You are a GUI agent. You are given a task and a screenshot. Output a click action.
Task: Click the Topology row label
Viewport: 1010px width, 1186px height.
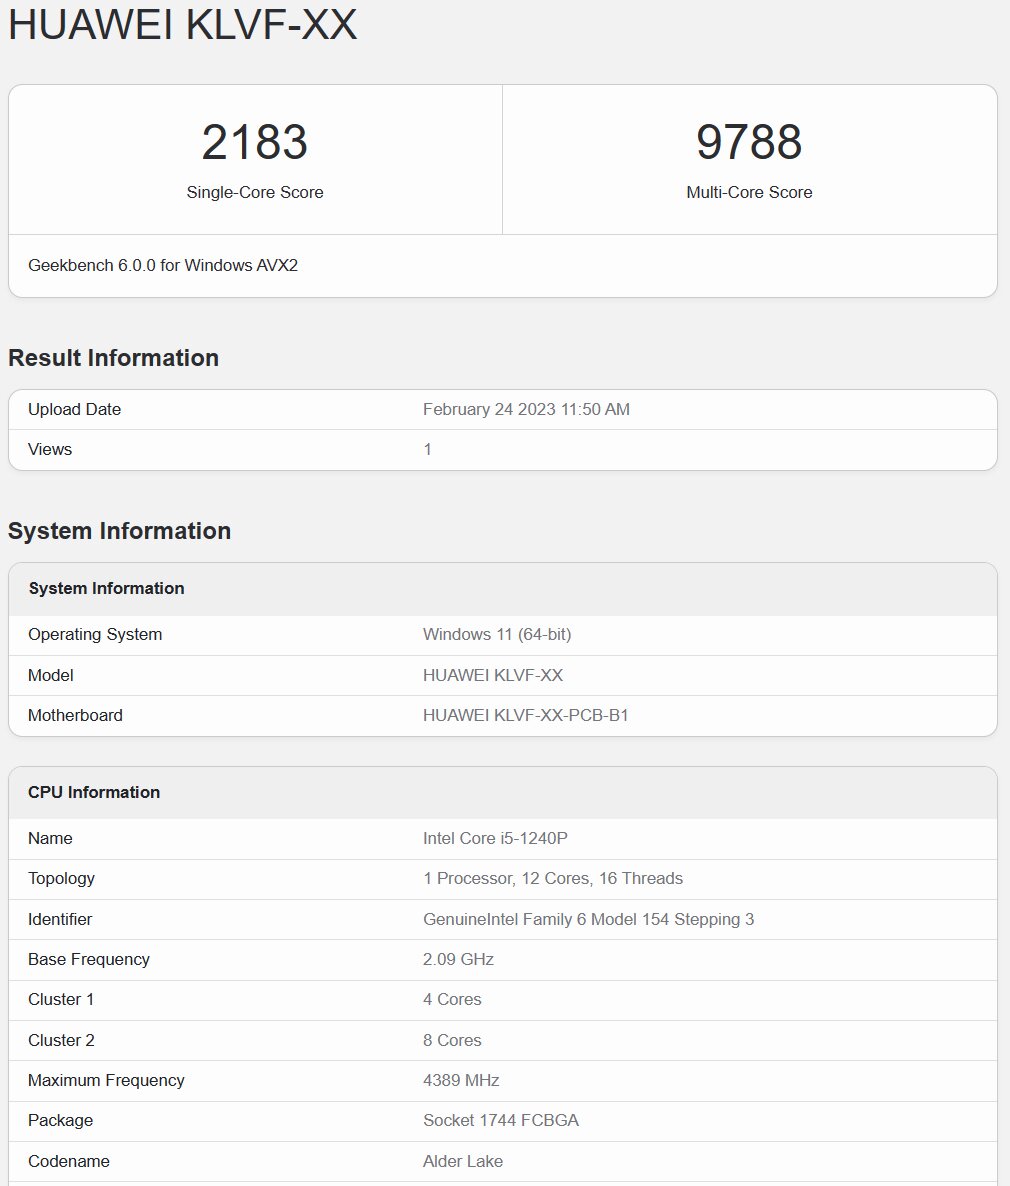coord(61,879)
